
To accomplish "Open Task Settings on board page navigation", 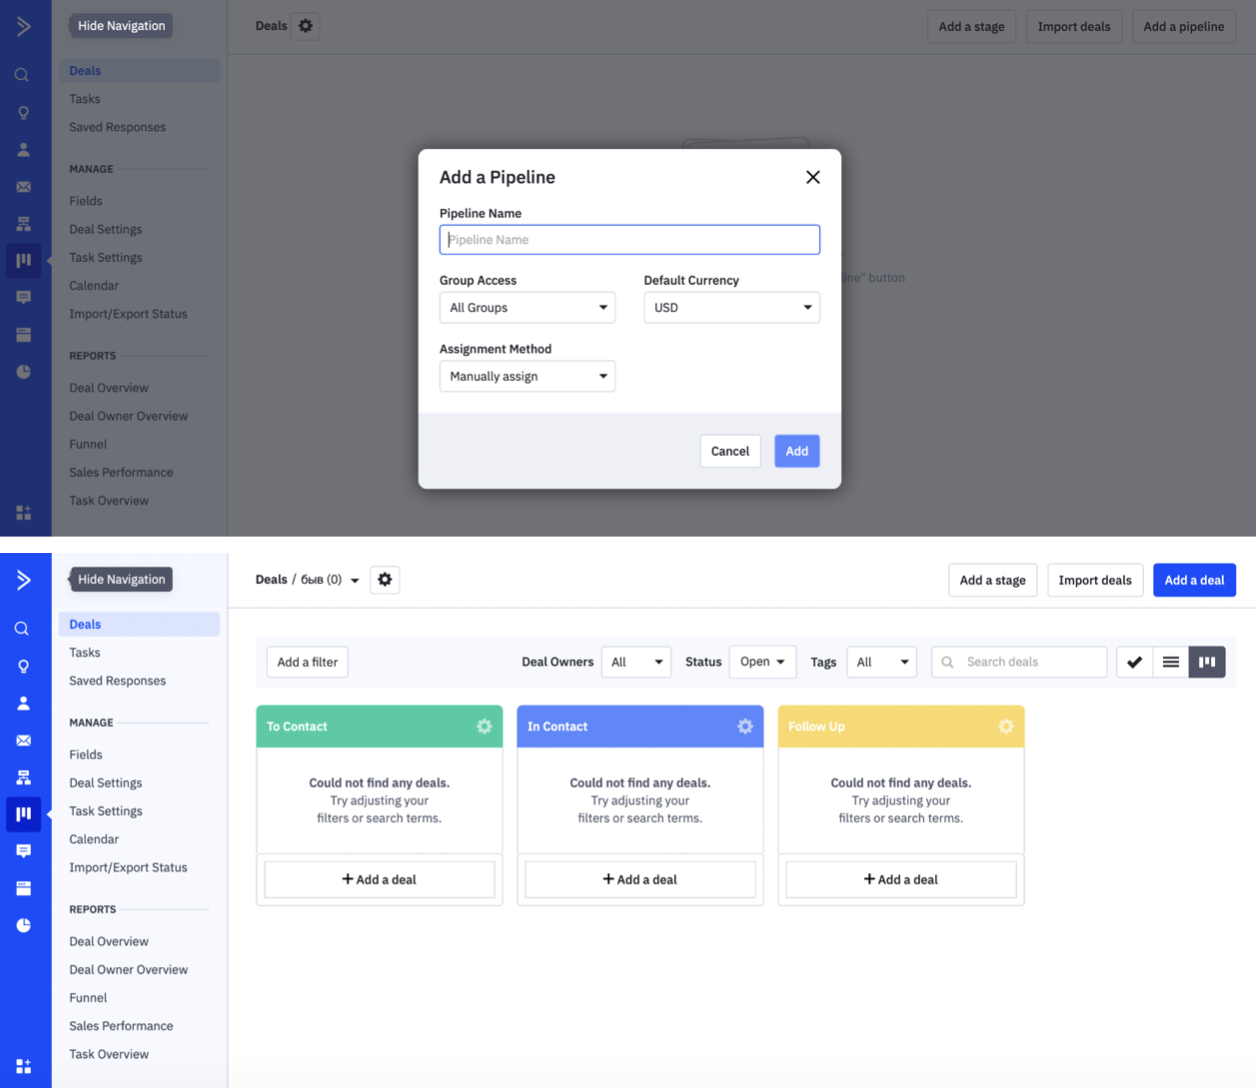I will click(105, 811).
